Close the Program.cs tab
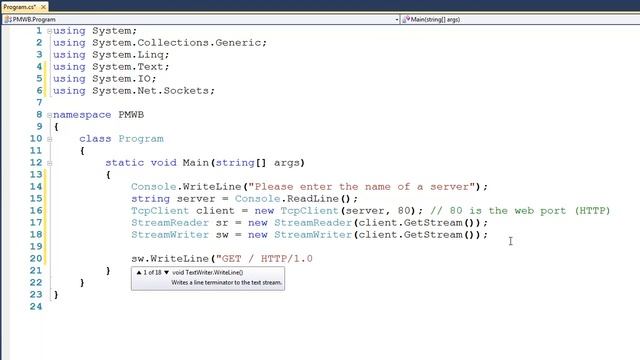The image size is (640, 360). click(x=43, y=7)
